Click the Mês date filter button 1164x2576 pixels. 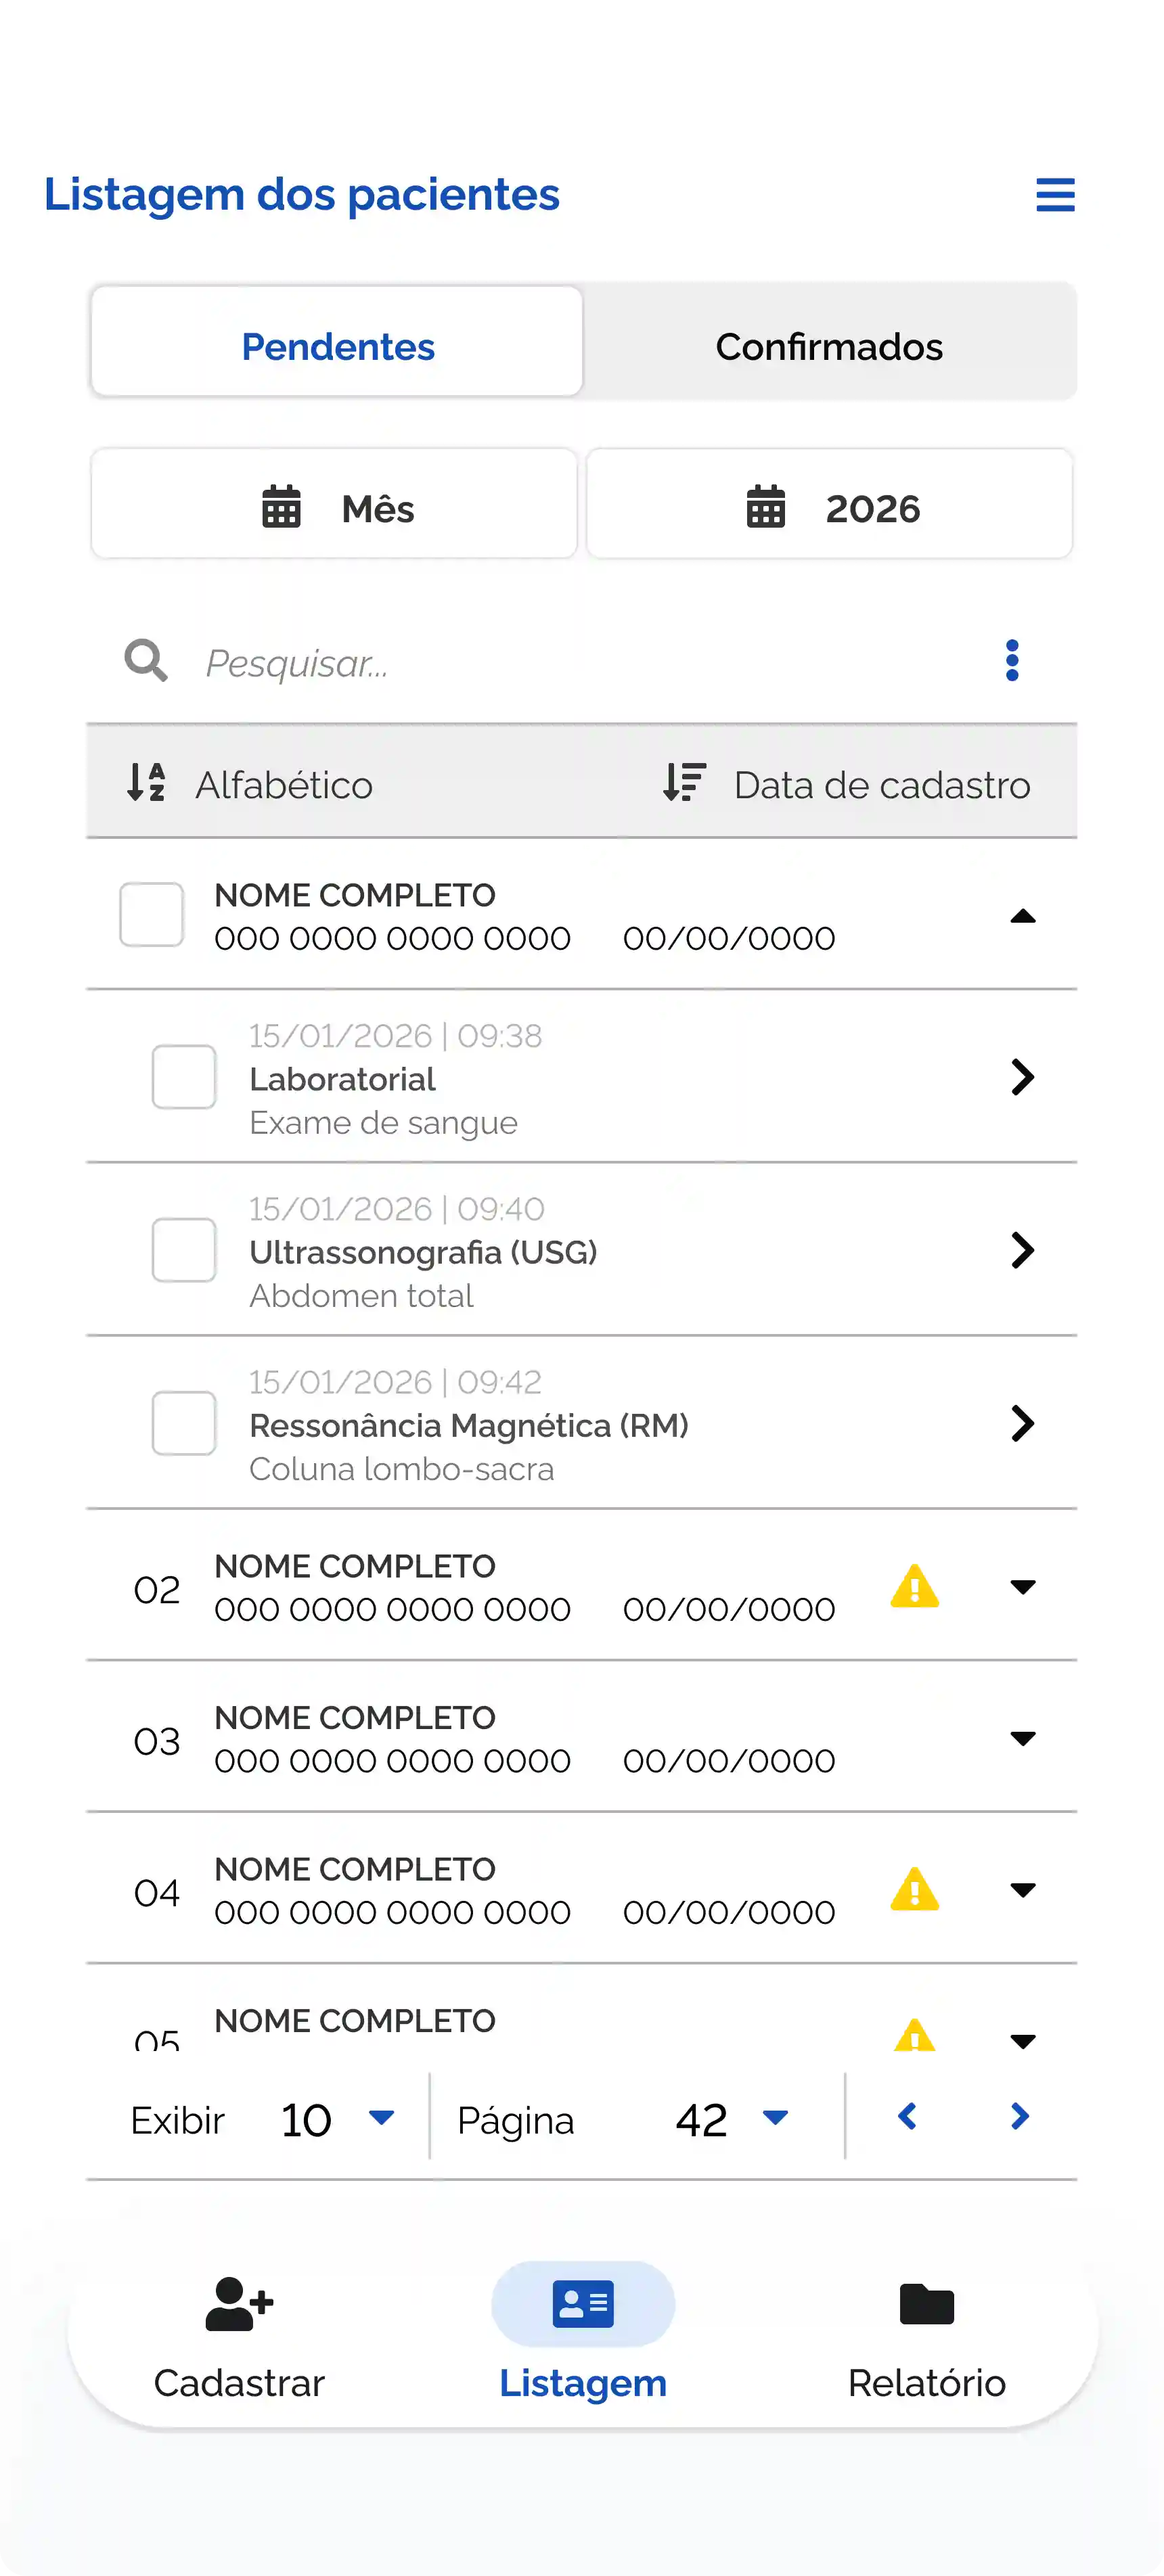point(334,508)
